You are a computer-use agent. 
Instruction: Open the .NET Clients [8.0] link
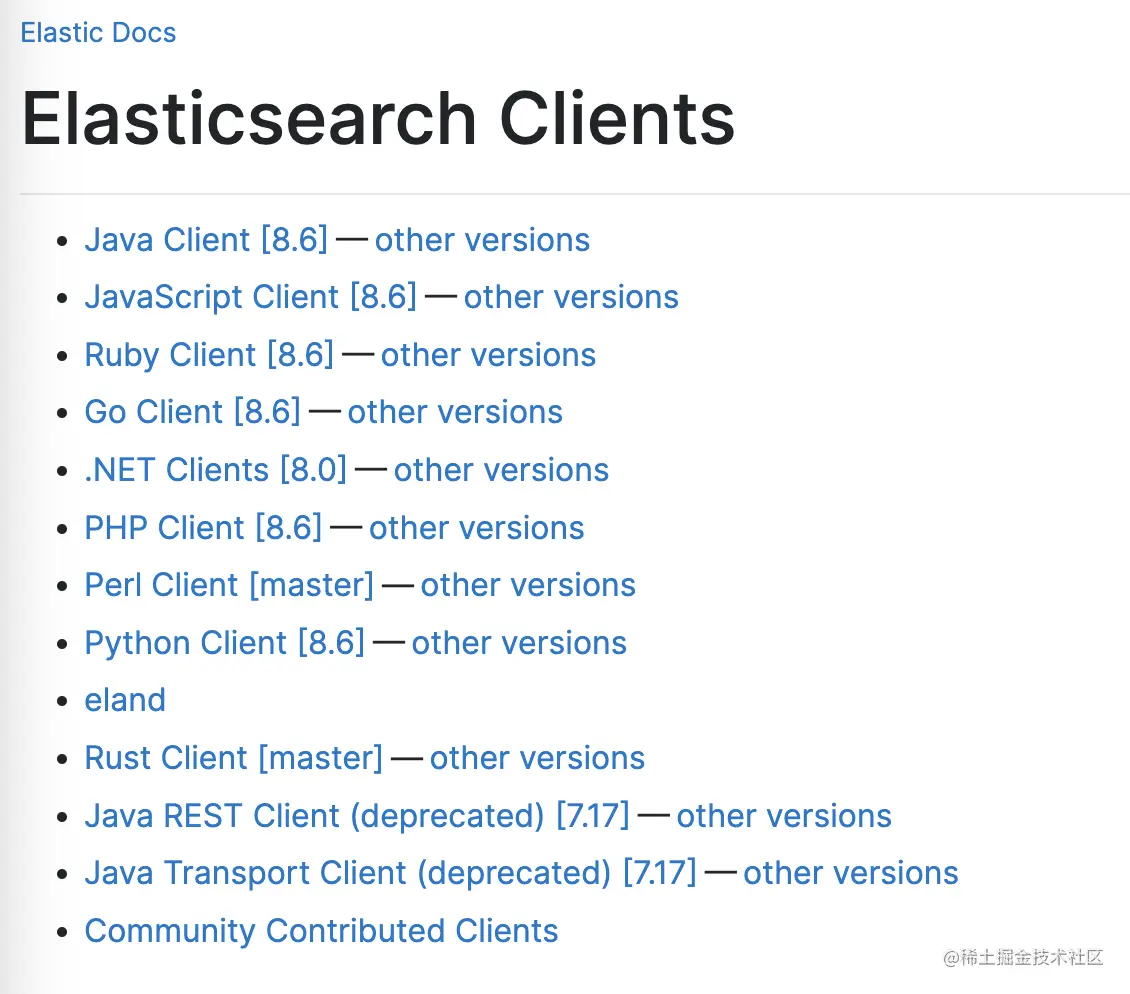click(x=215, y=470)
